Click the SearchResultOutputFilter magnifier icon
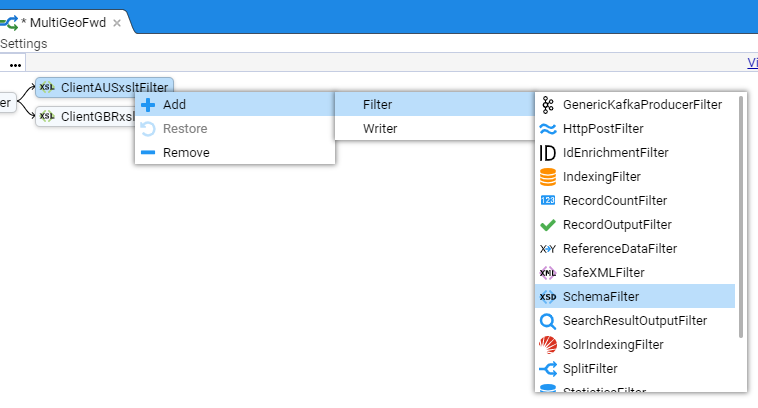Image resolution: width=758 pixels, height=408 pixels. [547, 321]
